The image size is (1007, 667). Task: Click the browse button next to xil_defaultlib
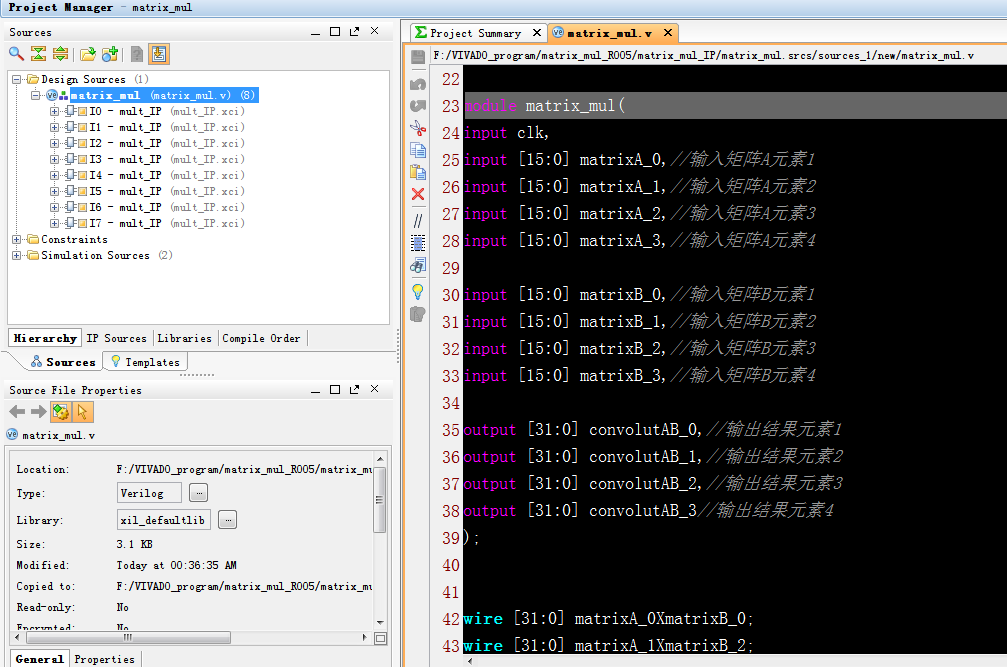(x=227, y=520)
